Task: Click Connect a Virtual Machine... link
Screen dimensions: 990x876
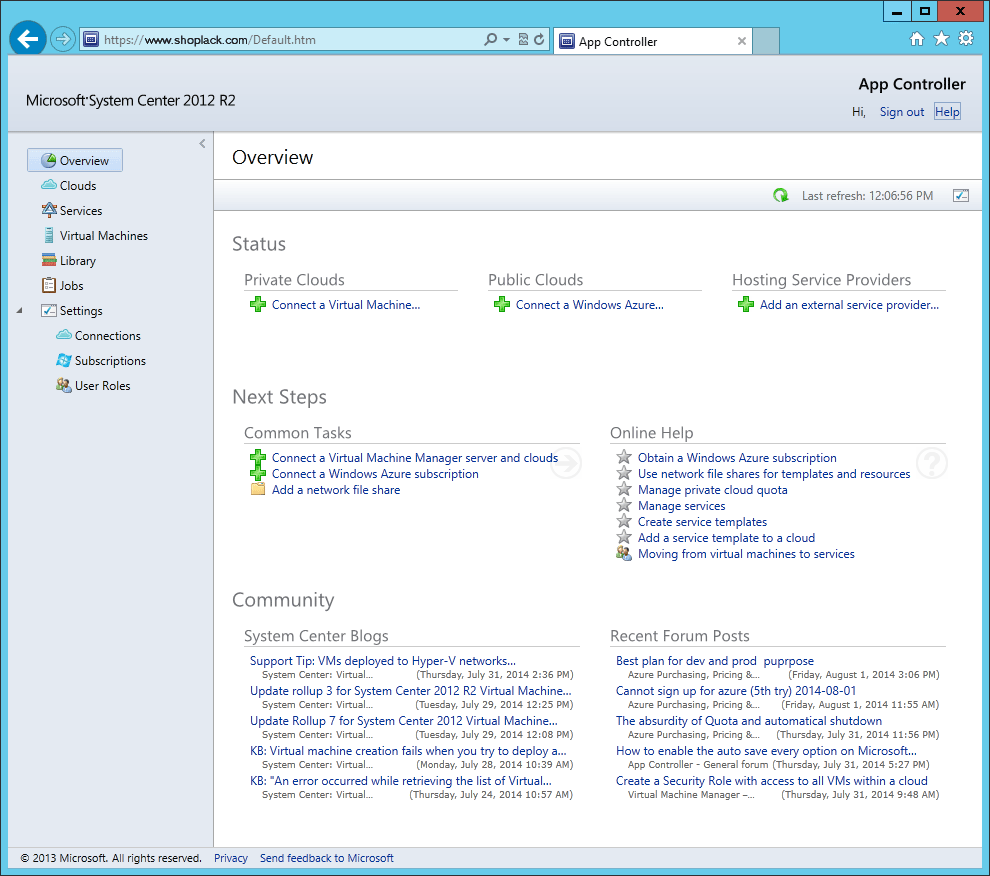Action: coord(346,305)
